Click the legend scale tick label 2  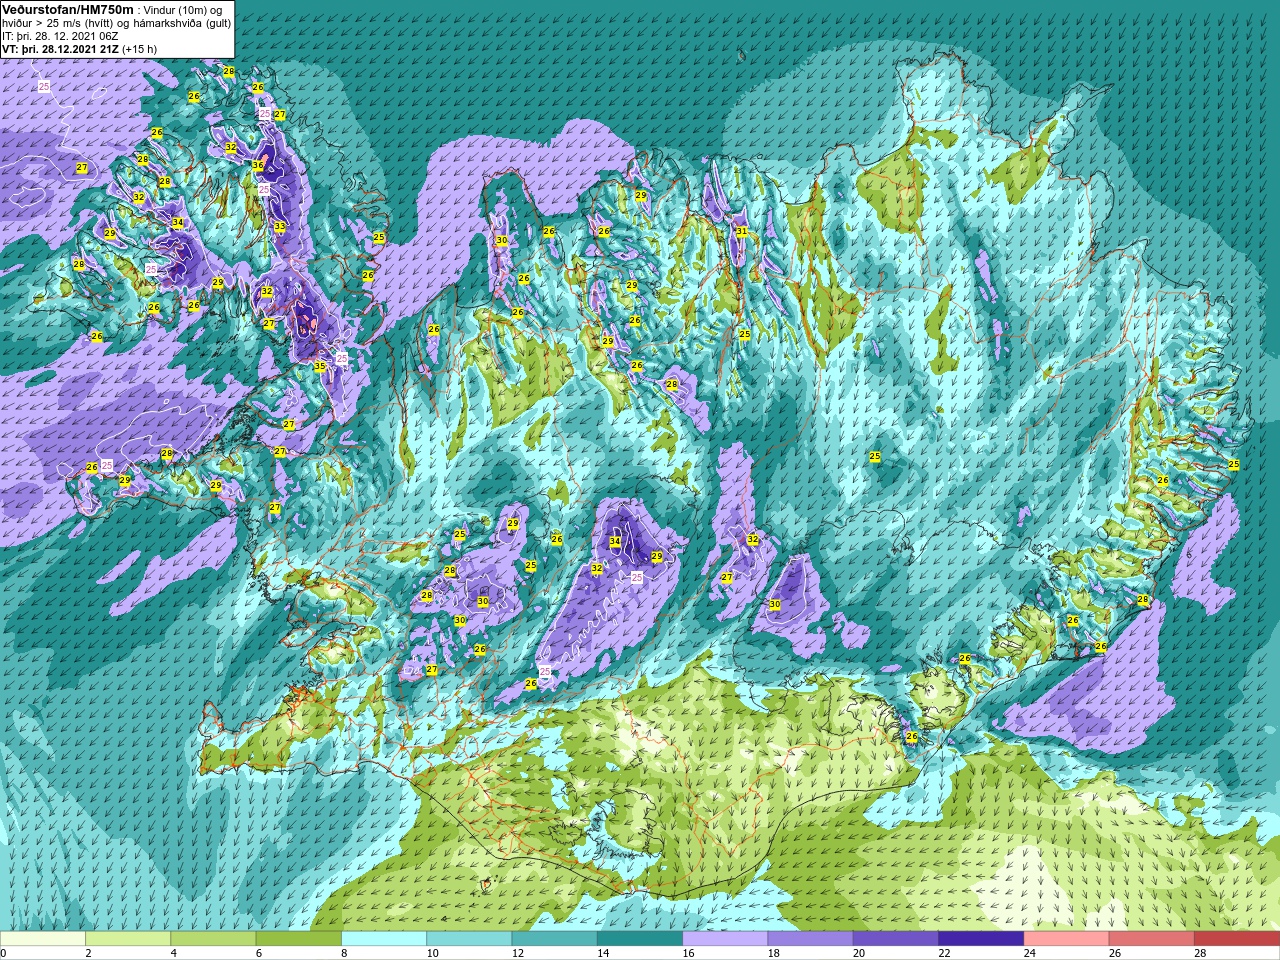point(89,953)
